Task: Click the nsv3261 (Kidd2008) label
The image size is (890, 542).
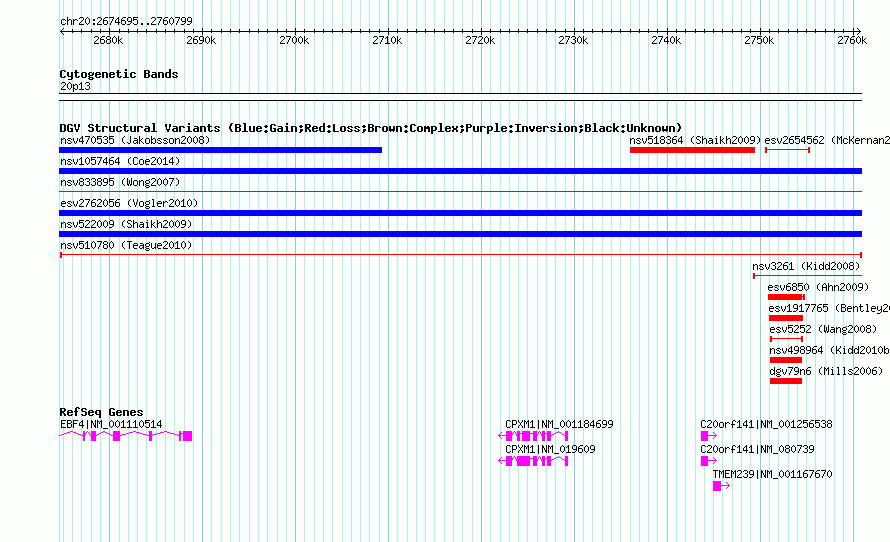Action: (806, 266)
